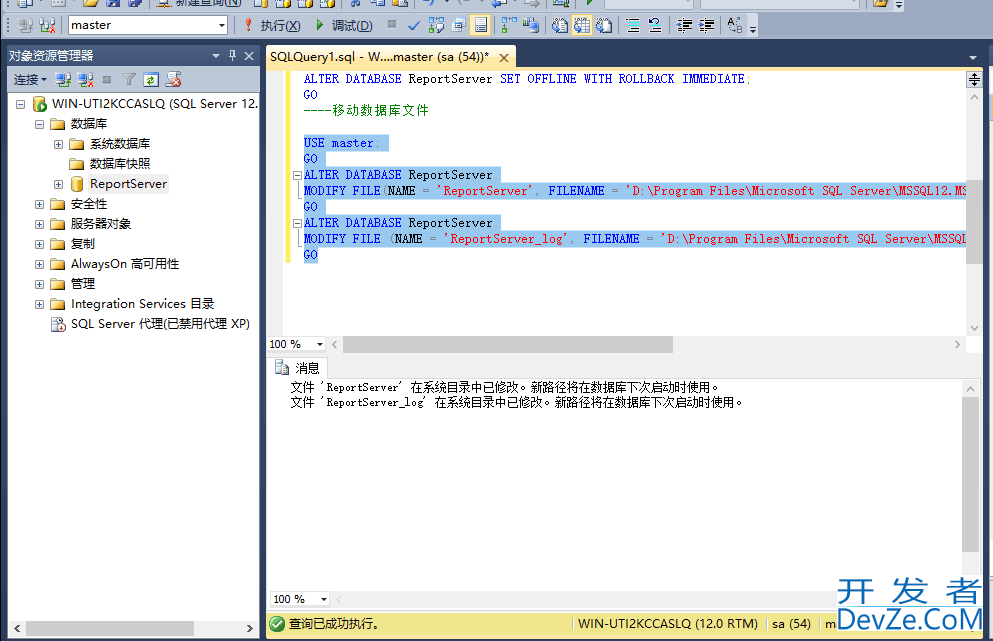Screen dimensions: 993x641
Task: Click the editor horizontal scrollbar thumb
Action: [507, 345]
